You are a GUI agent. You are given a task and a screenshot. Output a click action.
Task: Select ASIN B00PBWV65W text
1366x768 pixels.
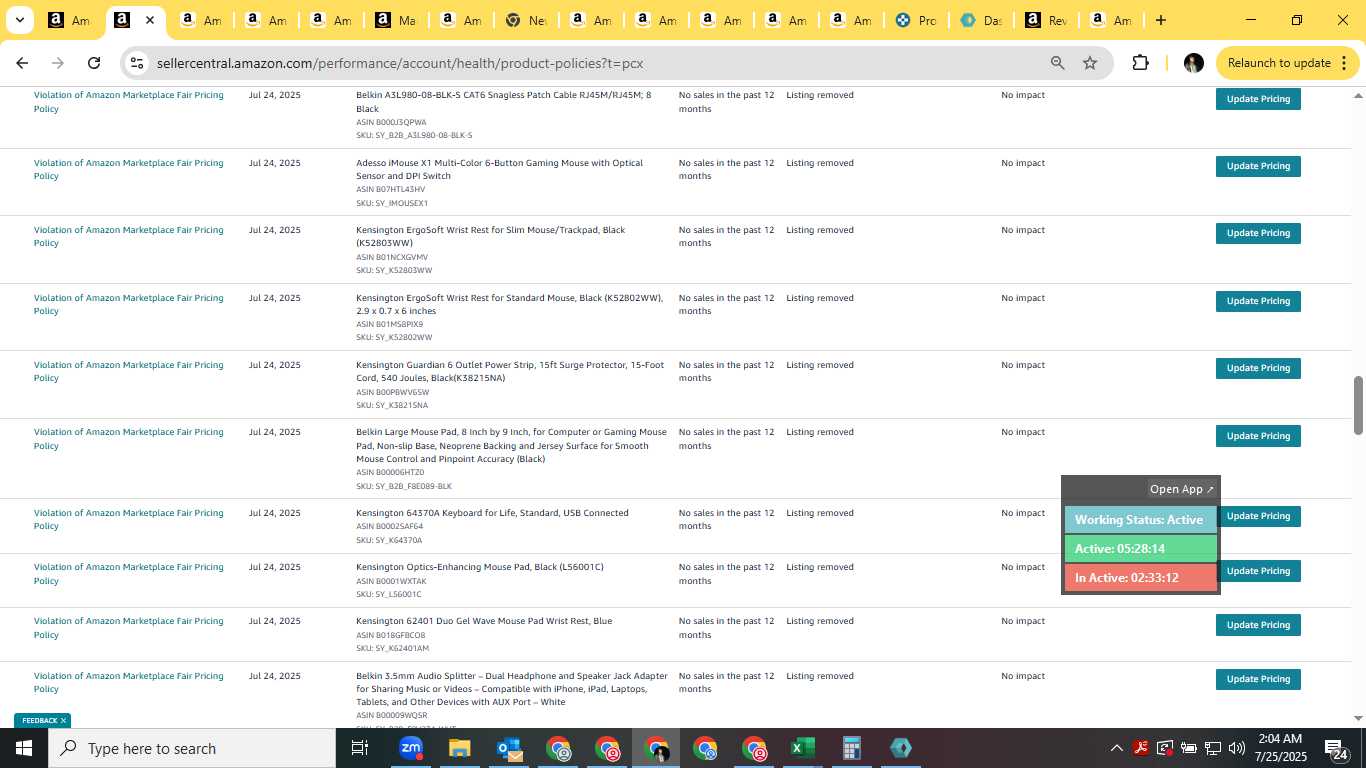tap(392, 392)
